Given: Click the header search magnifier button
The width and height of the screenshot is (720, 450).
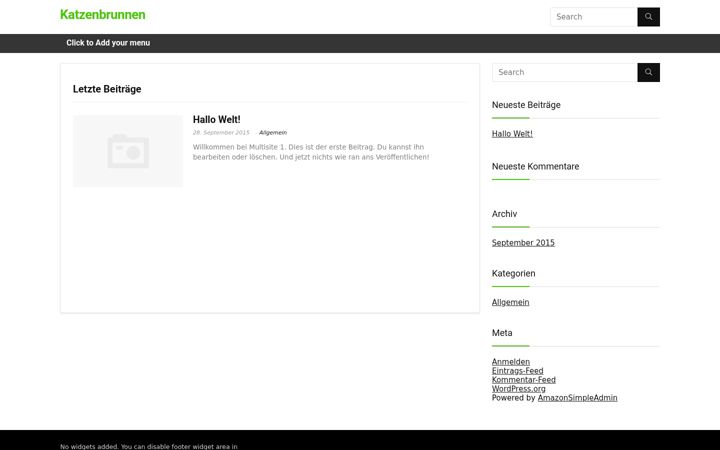Looking at the screenshot, I should click(x=648, y=17).
